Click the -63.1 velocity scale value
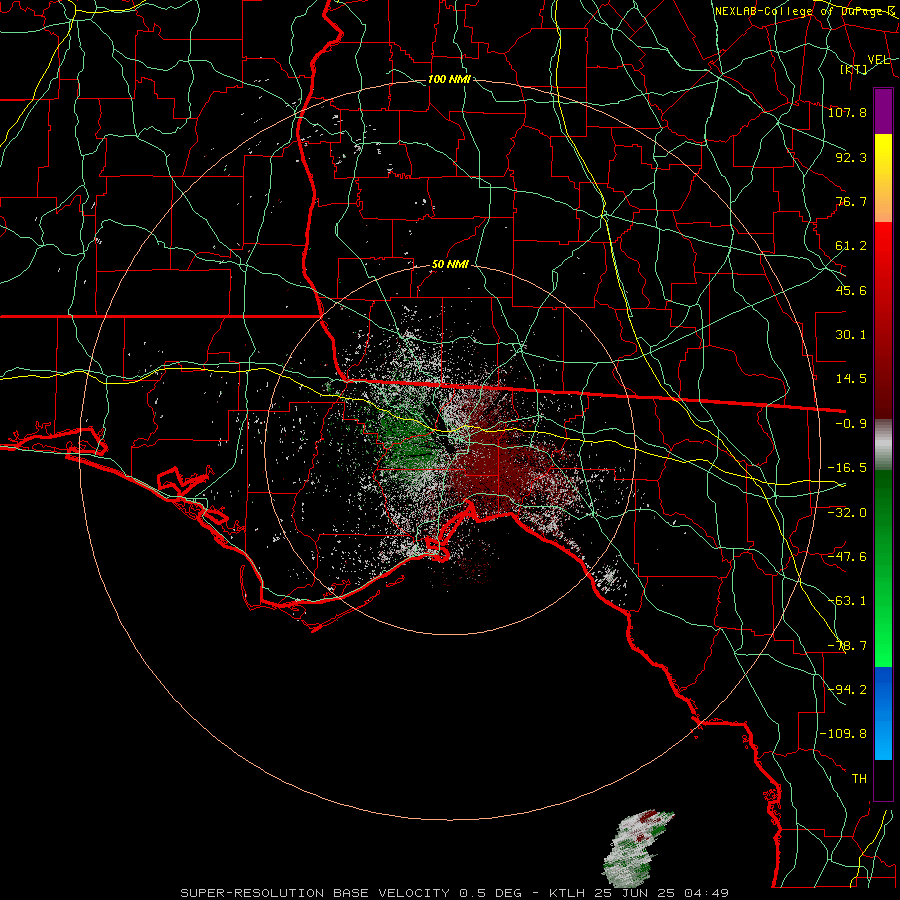This screenshot has height=900, width=900. 847,601
